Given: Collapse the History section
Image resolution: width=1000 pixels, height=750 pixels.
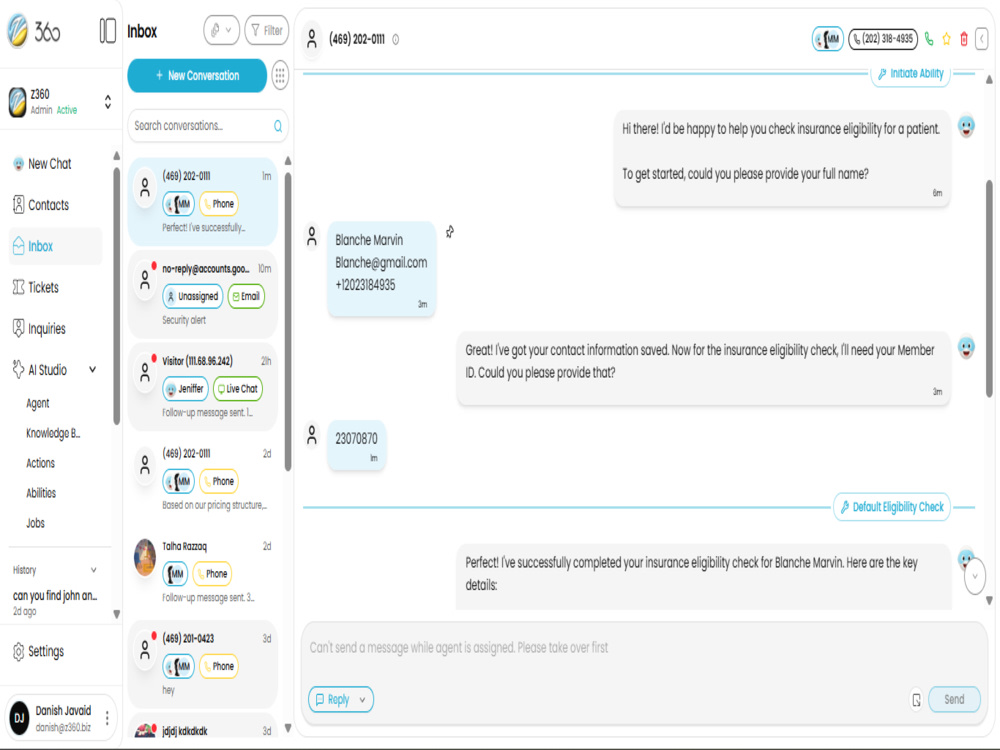Looking at the screenshot, I should tap(94, 570).
